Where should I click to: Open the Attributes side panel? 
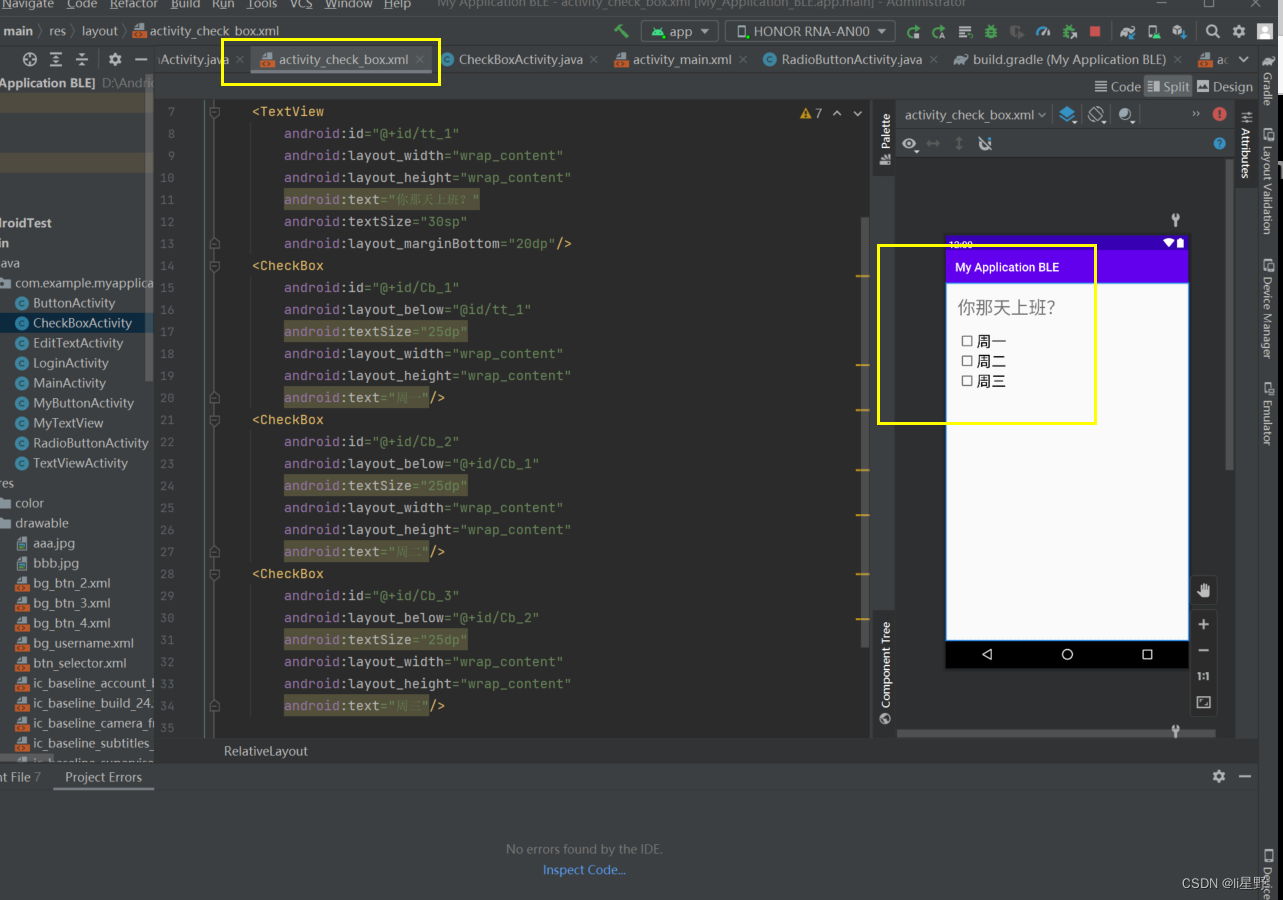(x=1245, y=144)
